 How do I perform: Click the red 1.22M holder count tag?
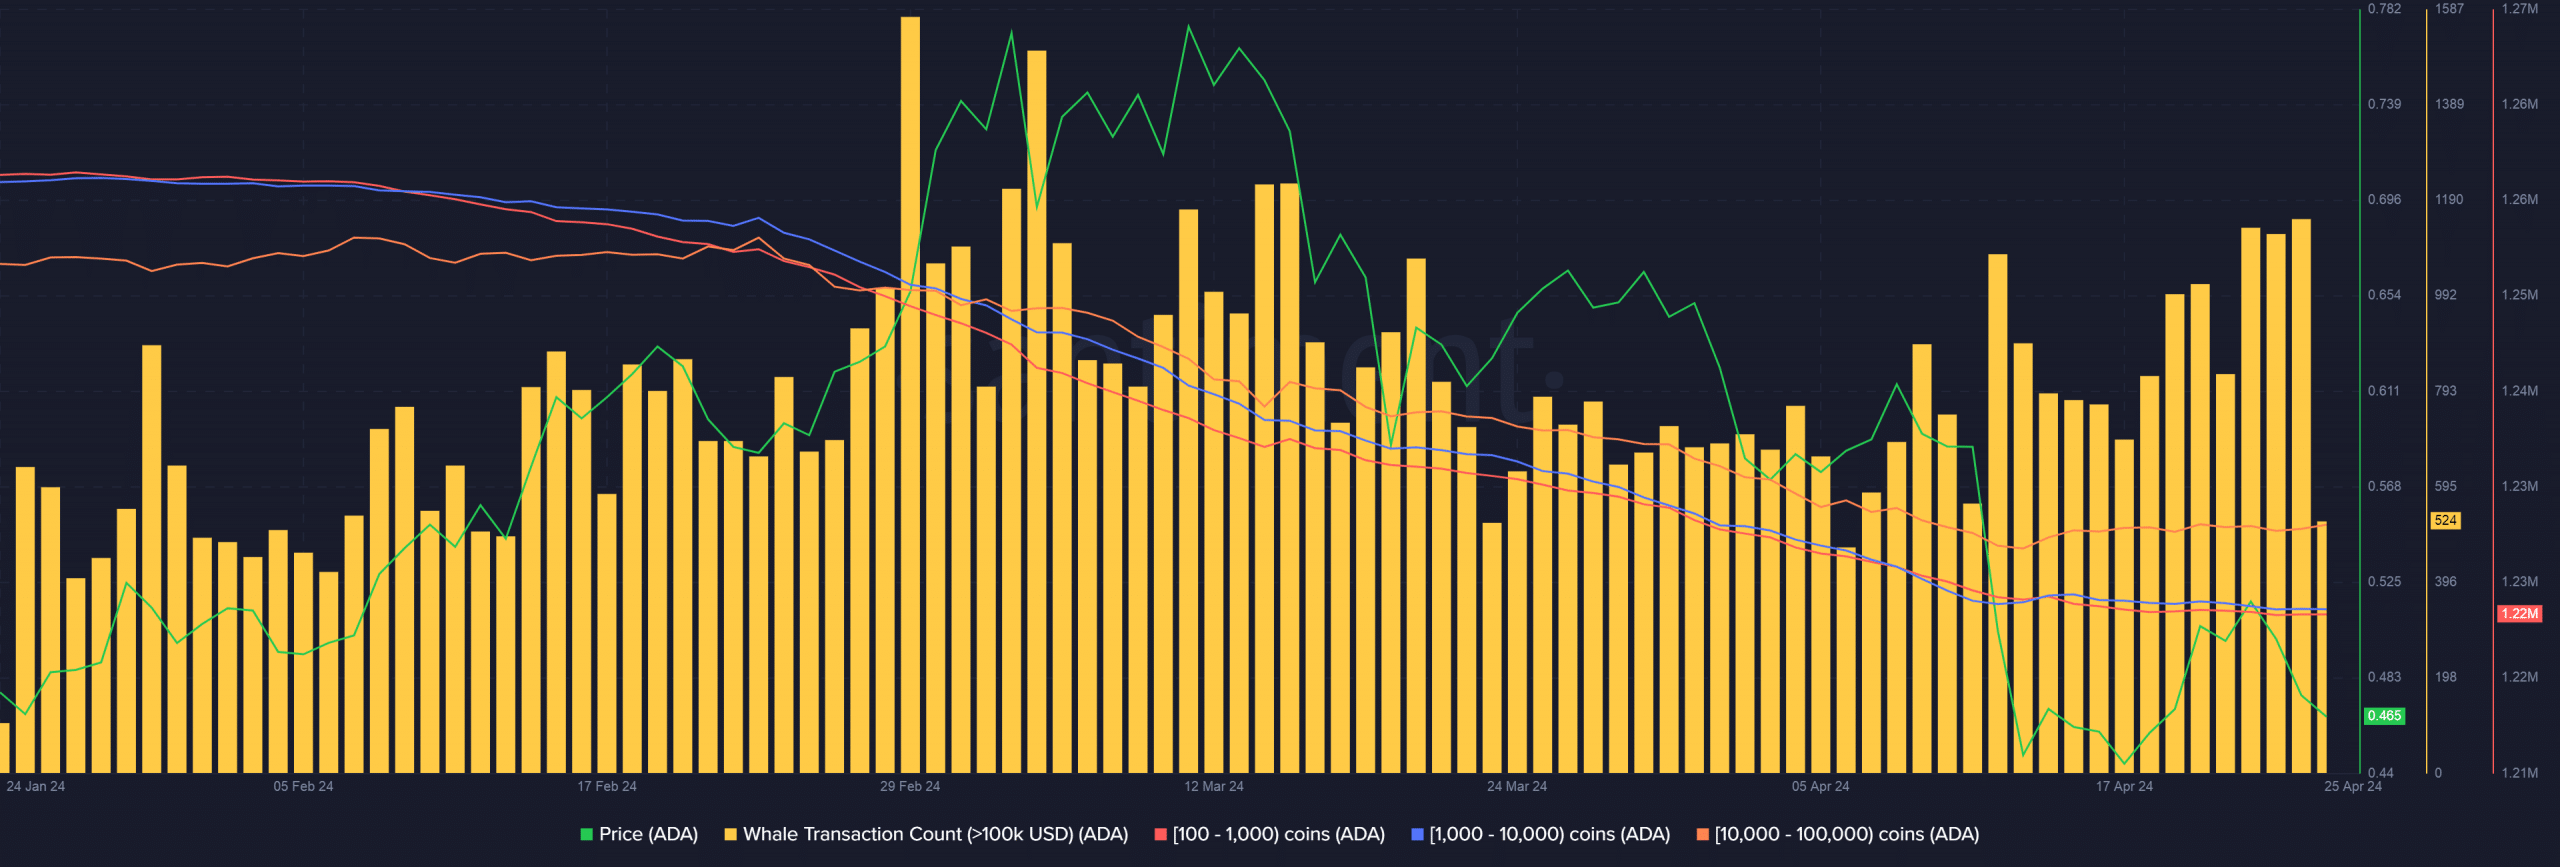click(x=2520, y=614)
